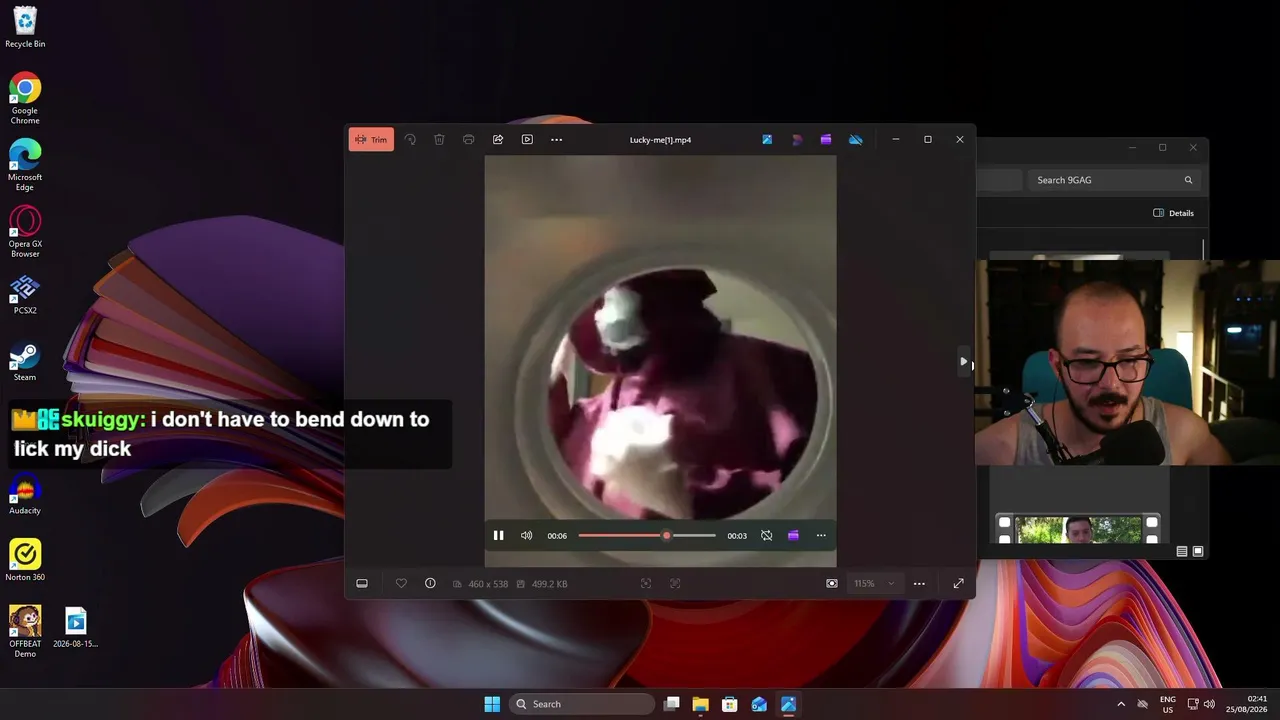Open the Outlook icon on the taskbar

point(759,704)
